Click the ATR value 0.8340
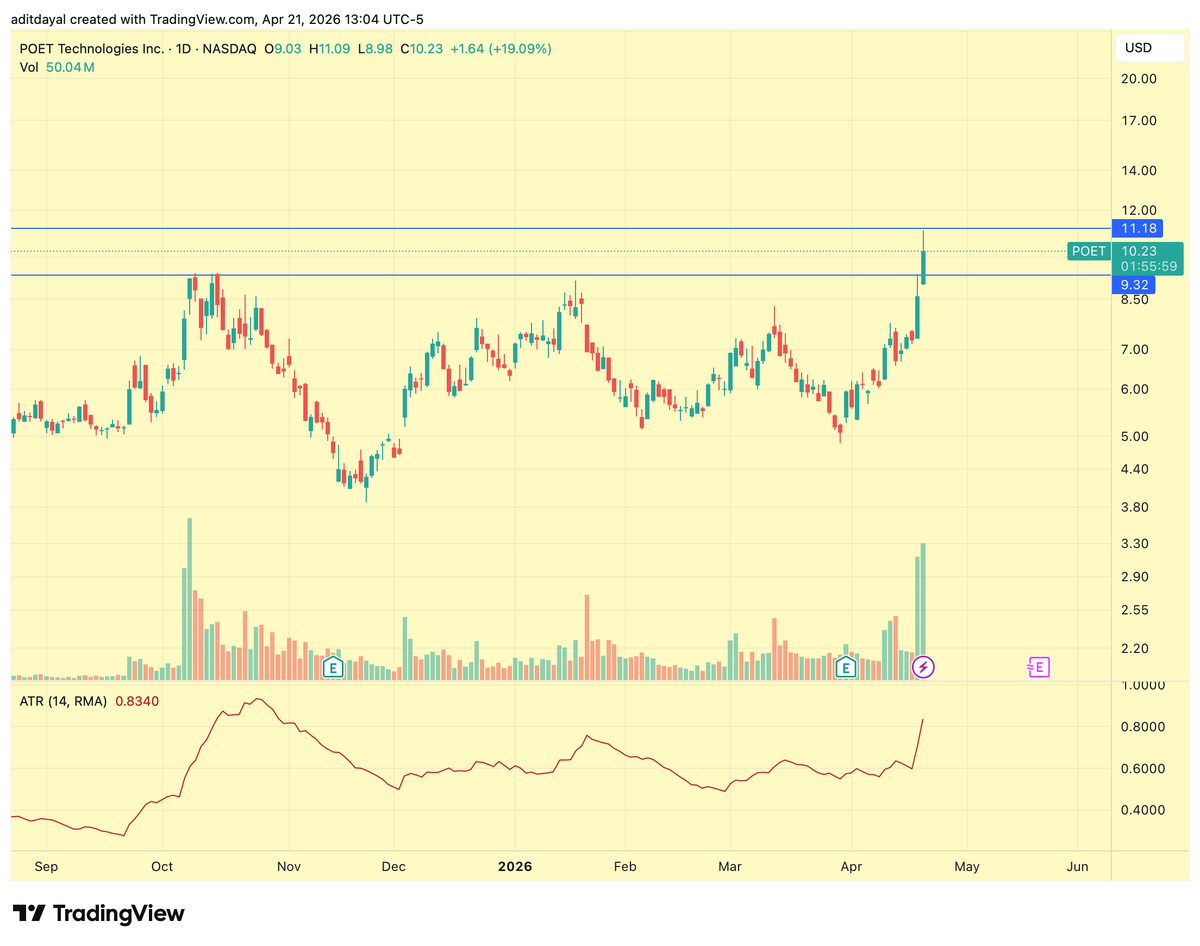Image resolution: width=1200 pixels, height=946 pixels. point(137,701)
